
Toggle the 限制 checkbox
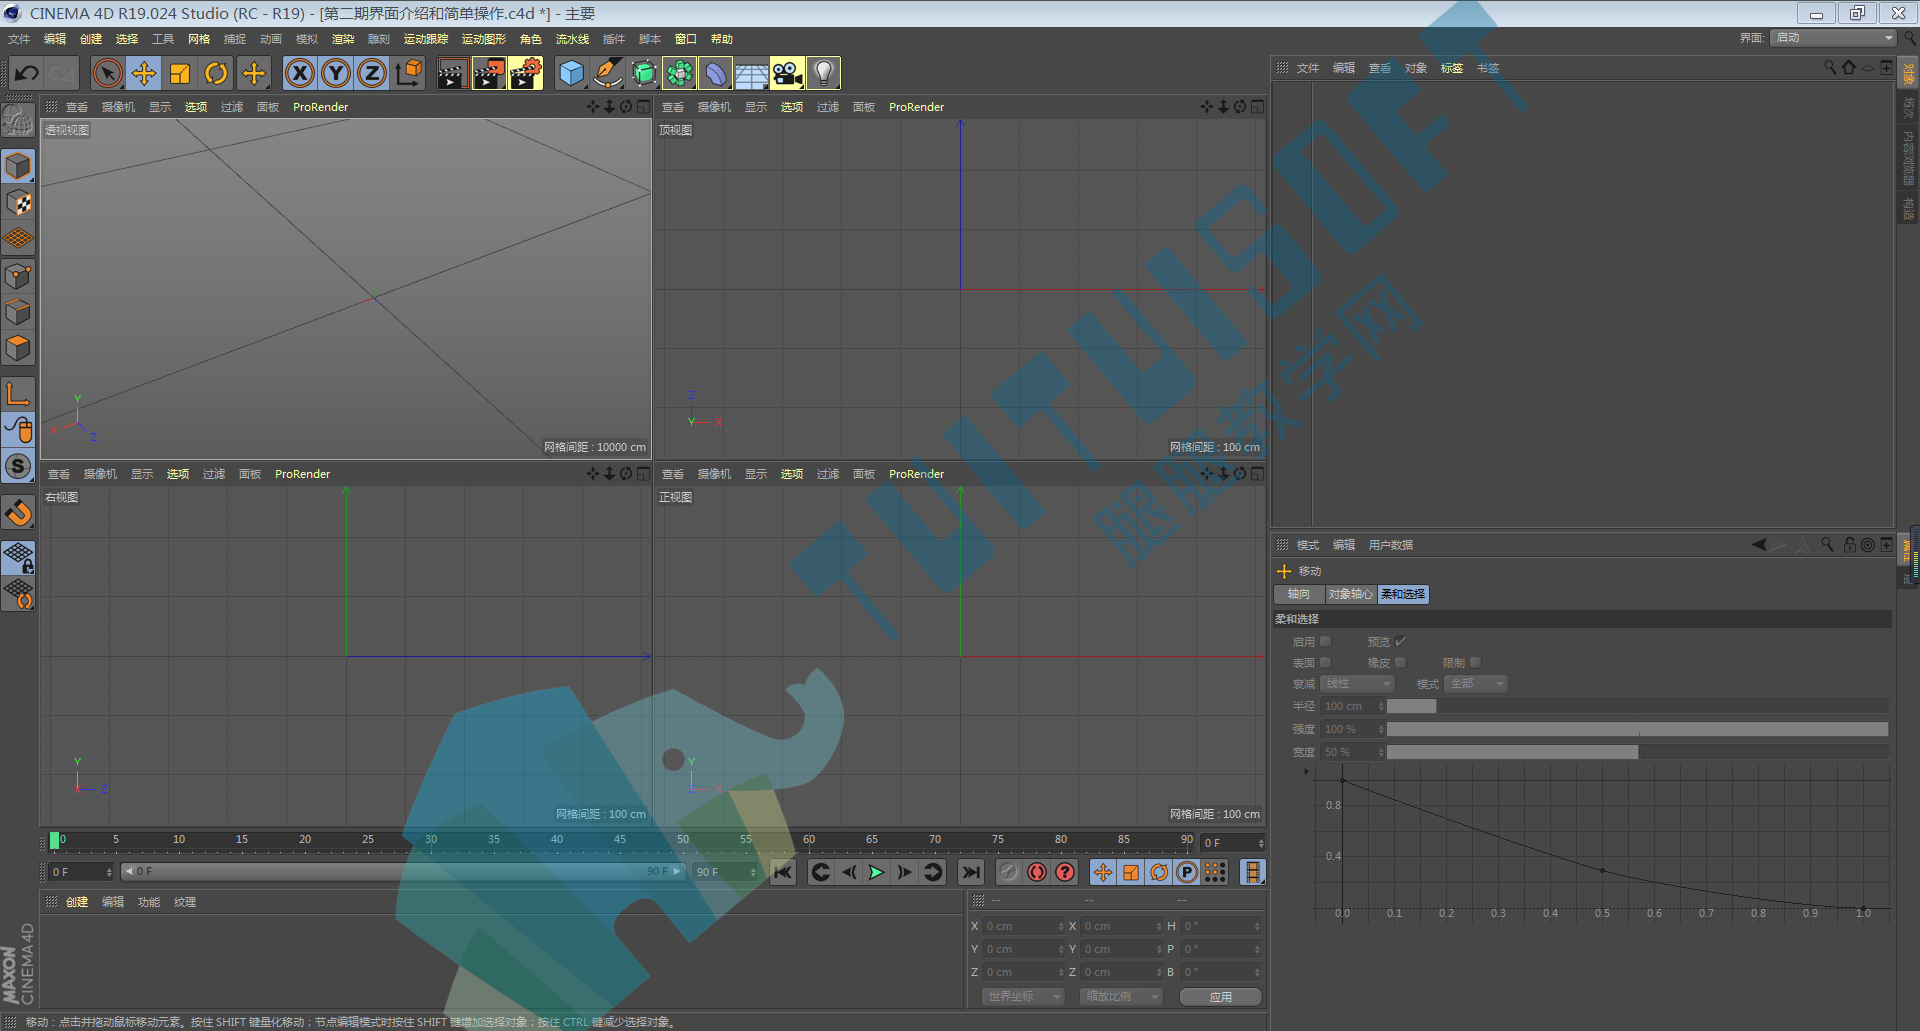pyautogui.click(x=1476, y=662)
